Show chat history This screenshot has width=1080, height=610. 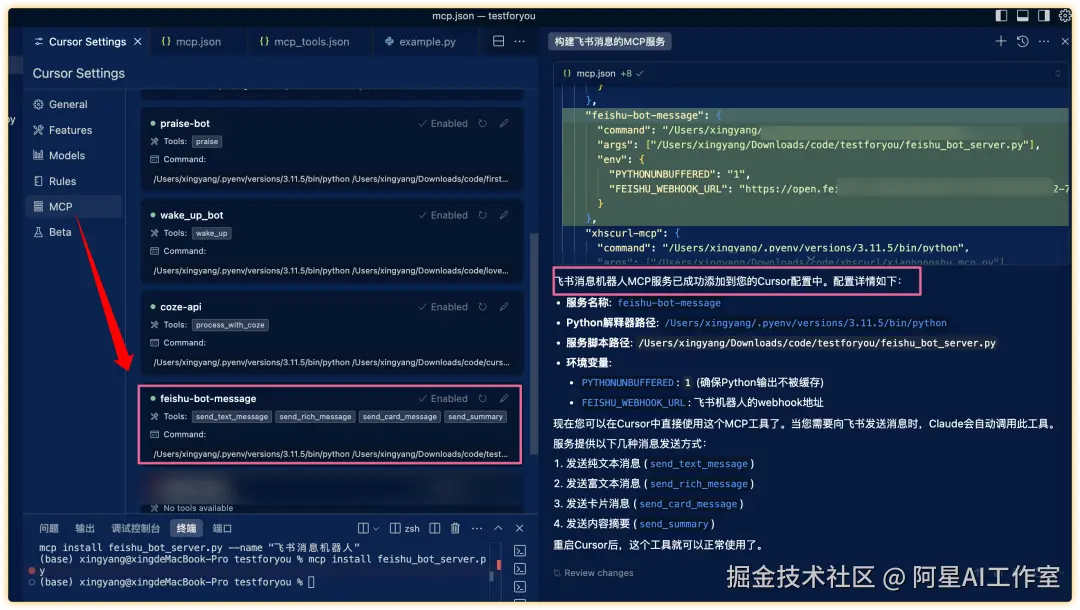[x=1022, y=41]
